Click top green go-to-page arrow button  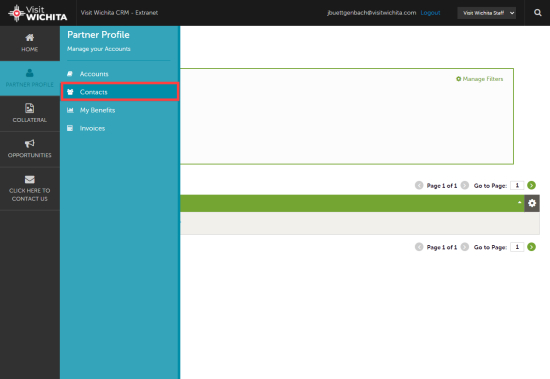(531, 185)
